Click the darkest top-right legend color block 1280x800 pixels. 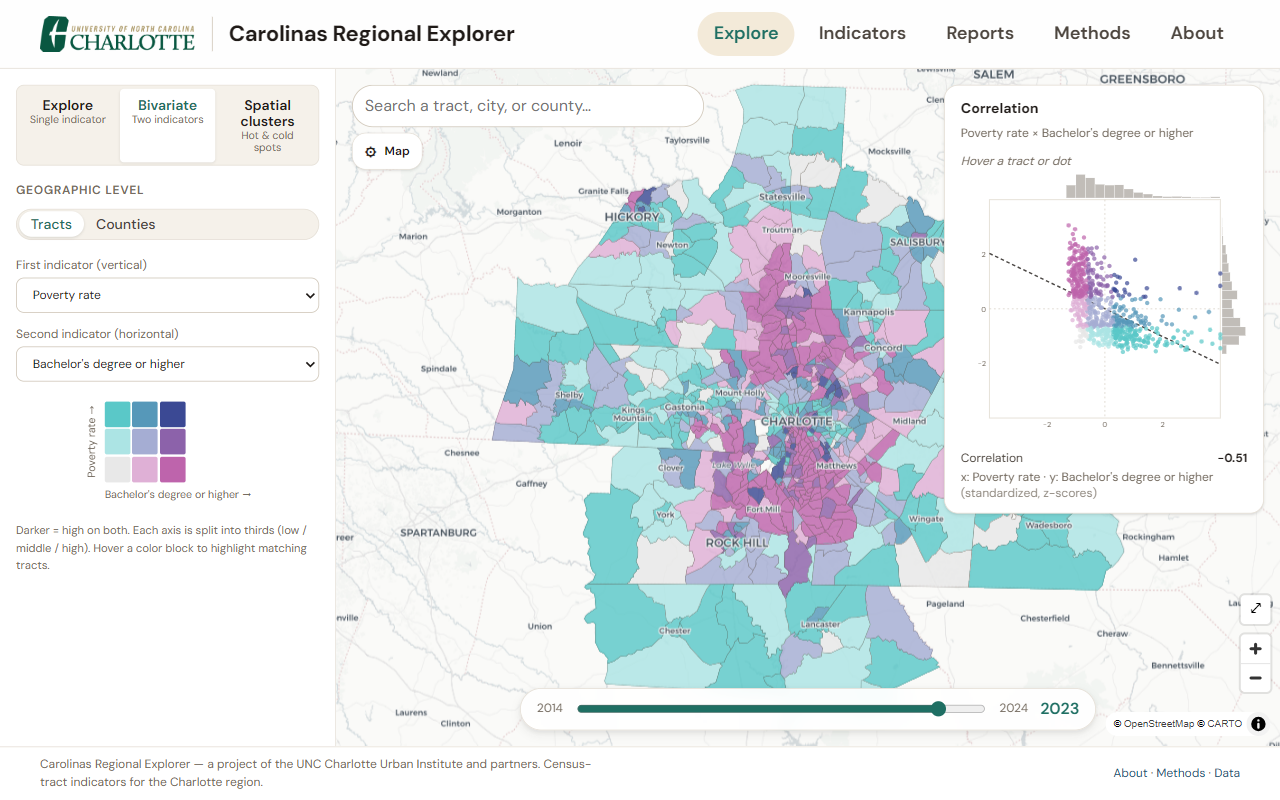[x=173, y=414]
